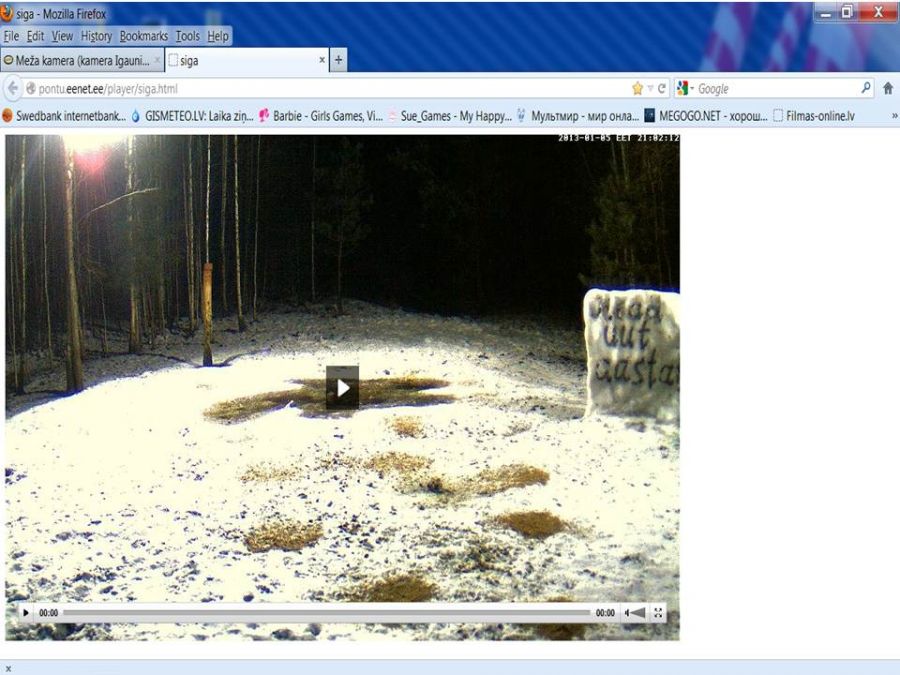Open MEGOGO.NET bookmark
This screenshot has height=675, width=900.
pos(705,116)
